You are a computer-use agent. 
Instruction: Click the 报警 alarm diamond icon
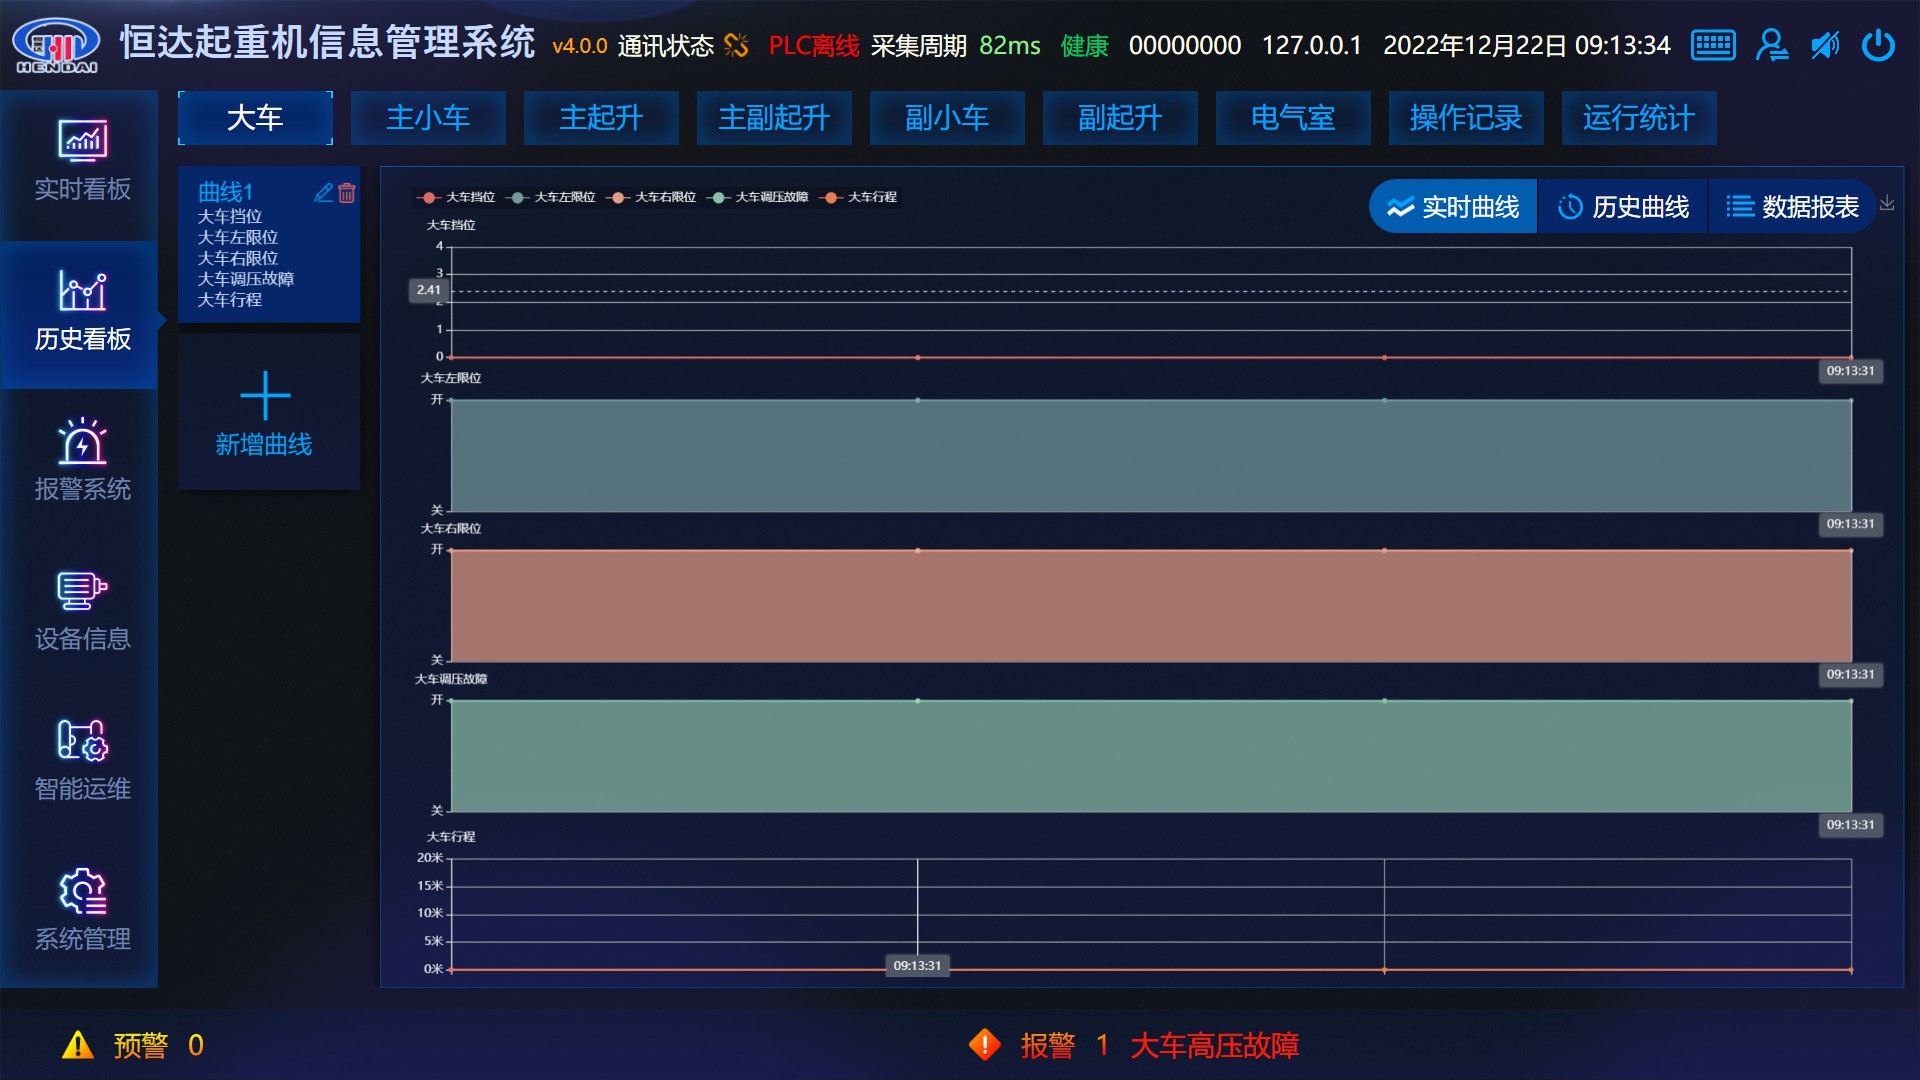985,1045
